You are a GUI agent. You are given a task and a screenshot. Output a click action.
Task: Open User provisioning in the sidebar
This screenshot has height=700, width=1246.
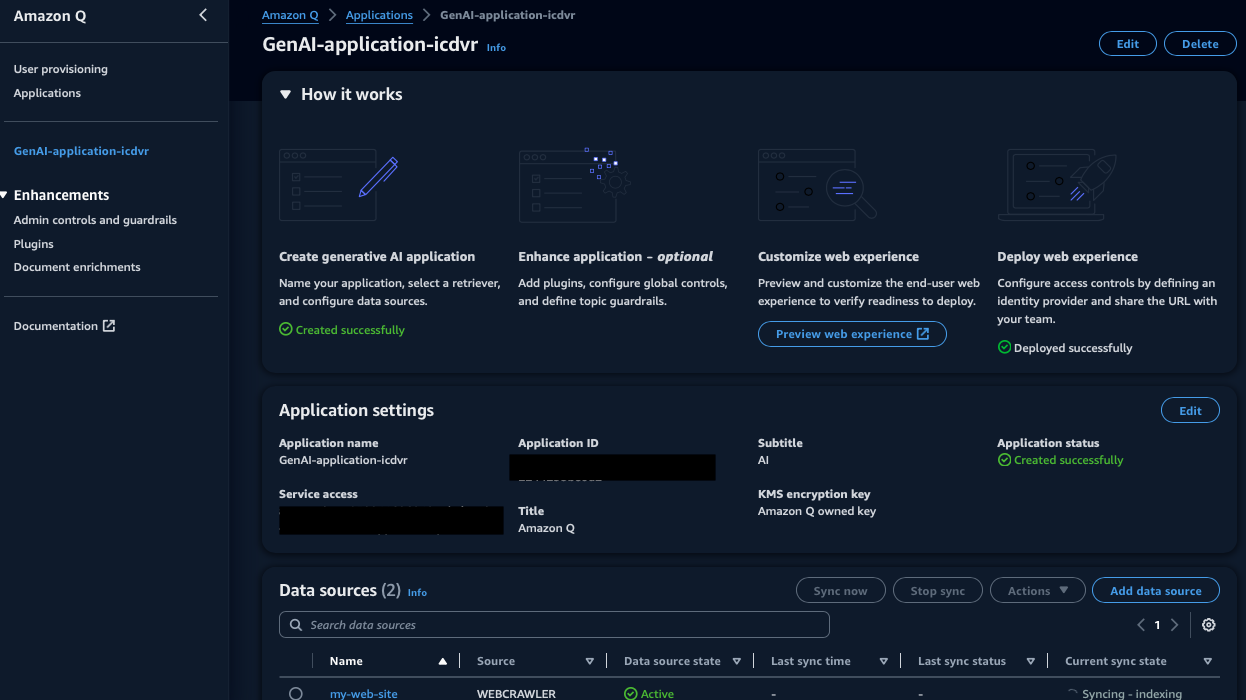coord(61,69)
